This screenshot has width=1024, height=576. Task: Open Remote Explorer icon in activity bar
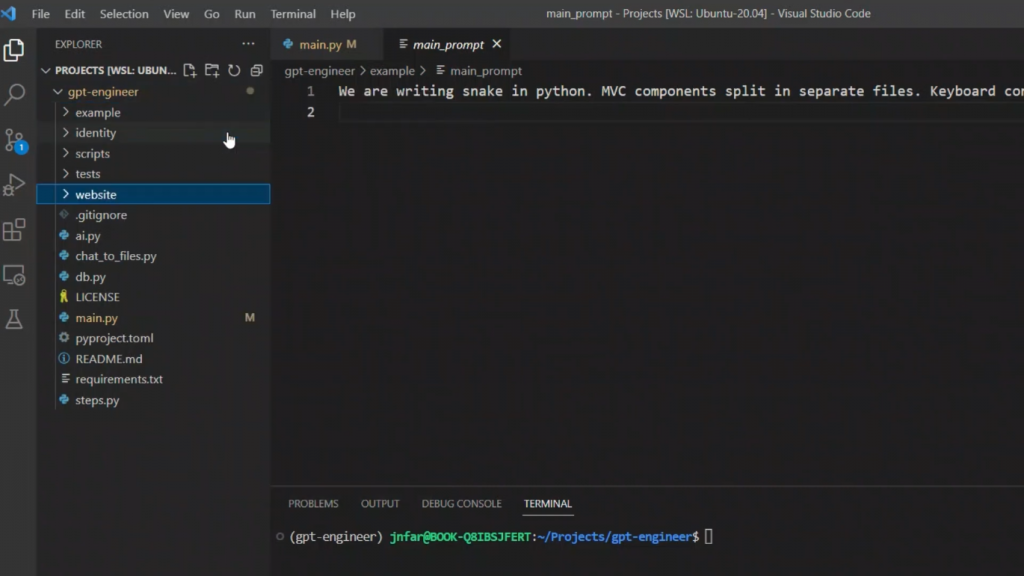coord(14,274)
